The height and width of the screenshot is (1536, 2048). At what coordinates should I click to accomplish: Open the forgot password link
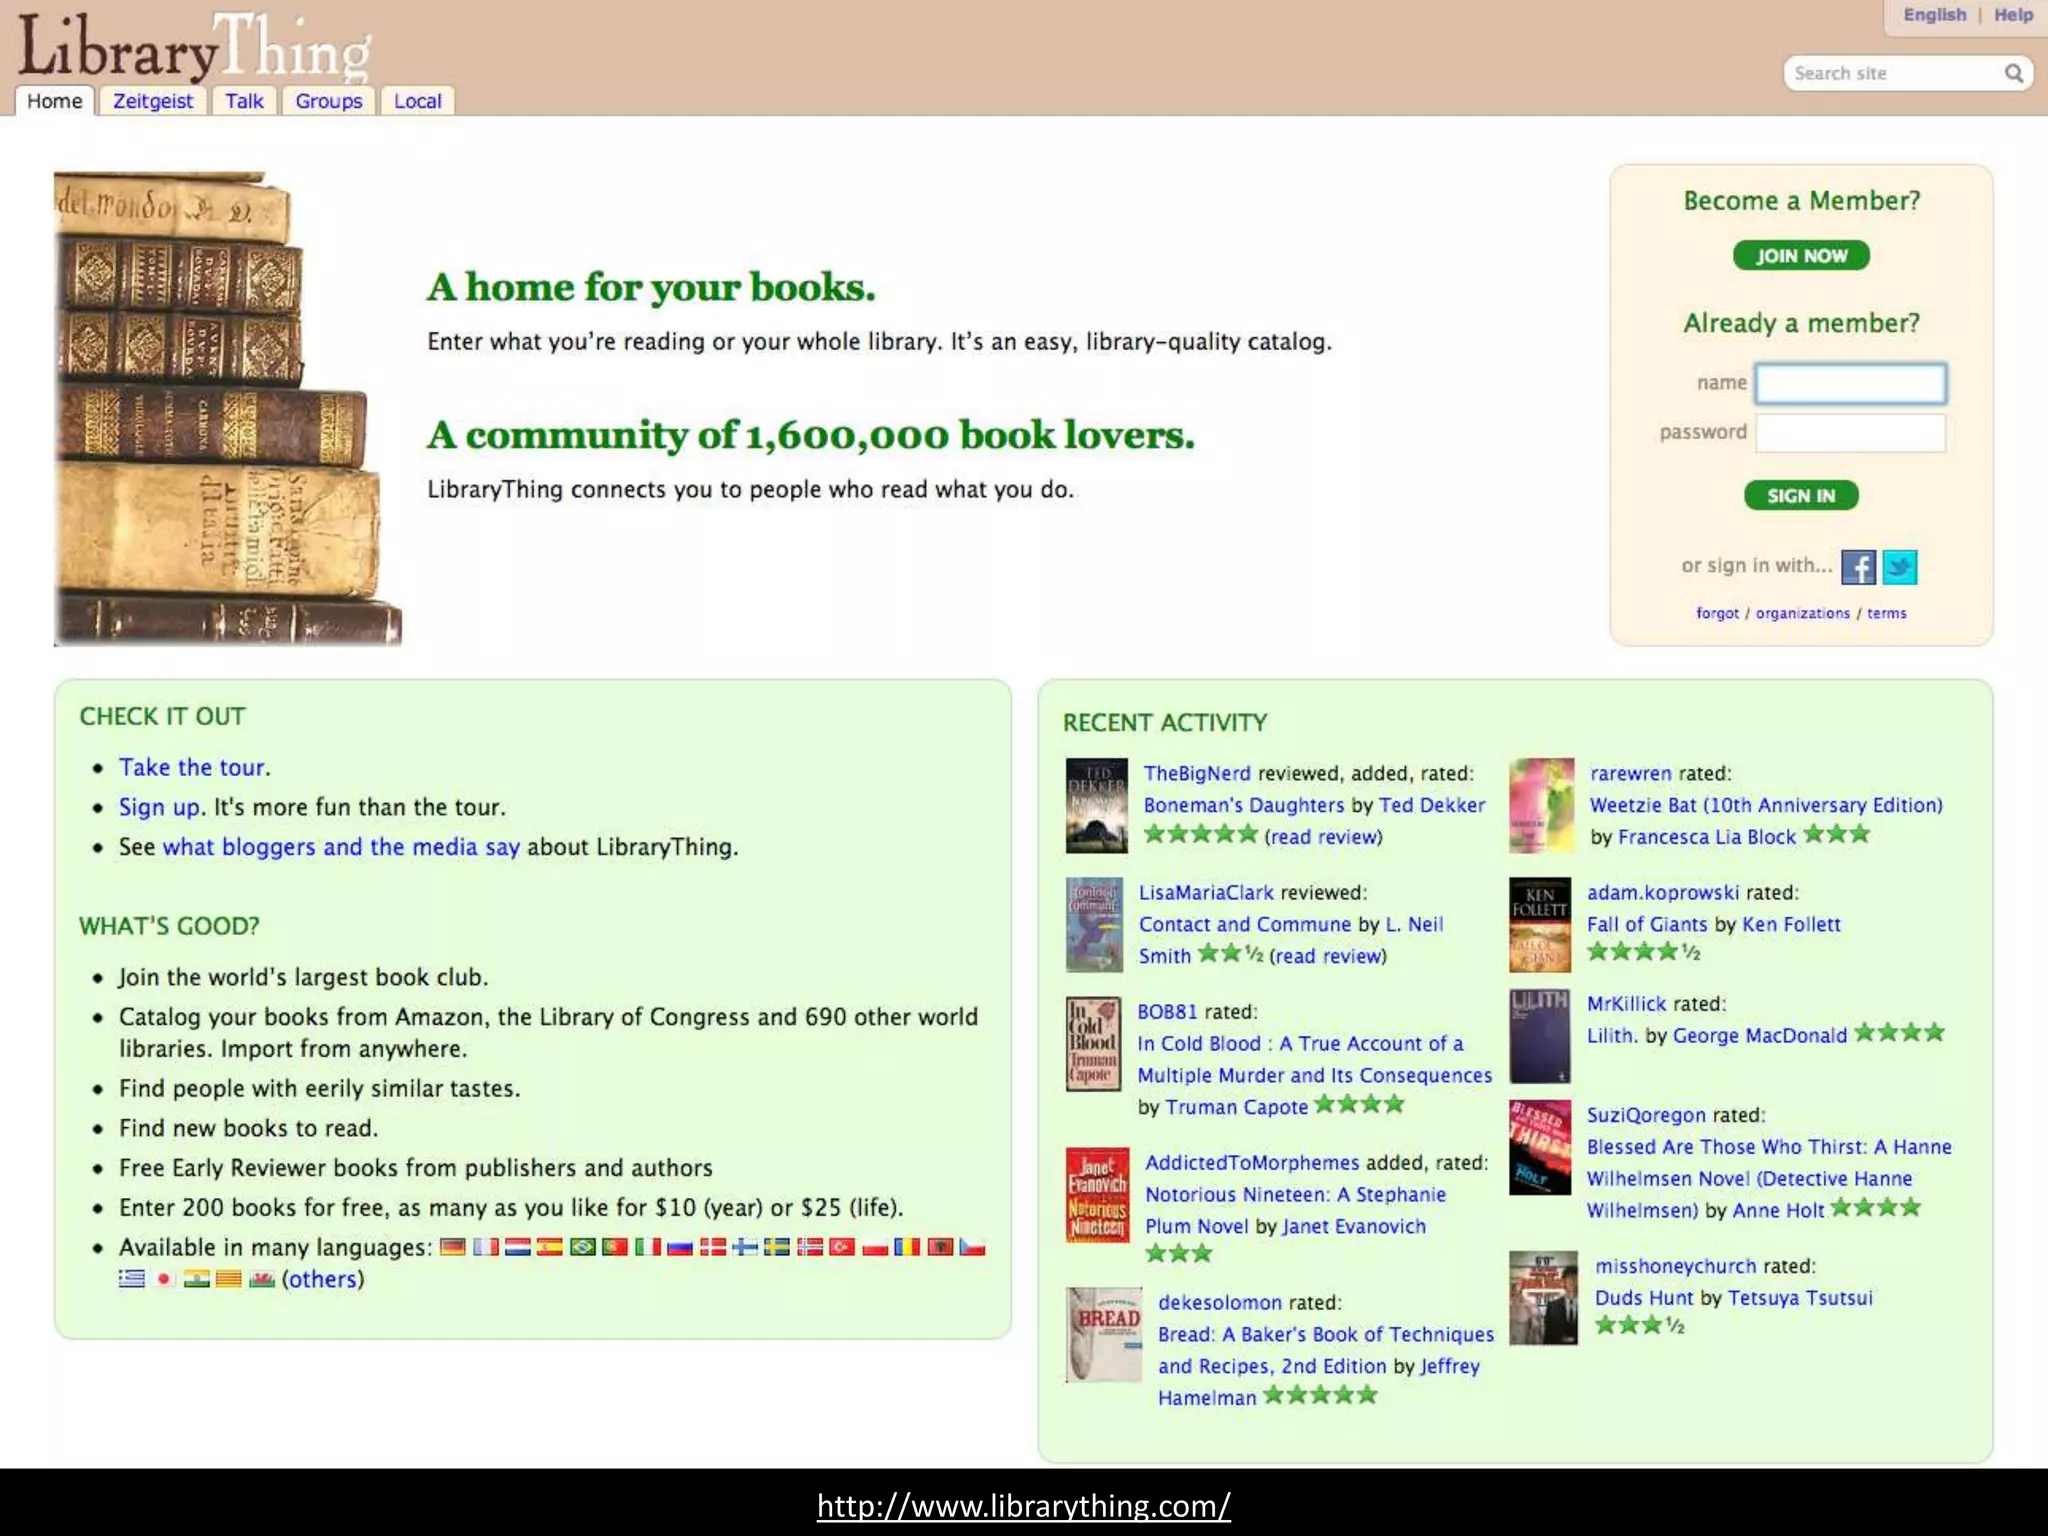tap(1717, 613)
